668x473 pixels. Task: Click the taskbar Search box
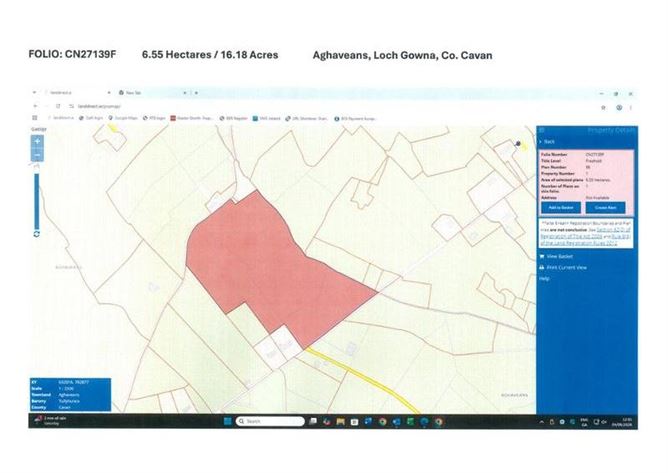[270, 421]
